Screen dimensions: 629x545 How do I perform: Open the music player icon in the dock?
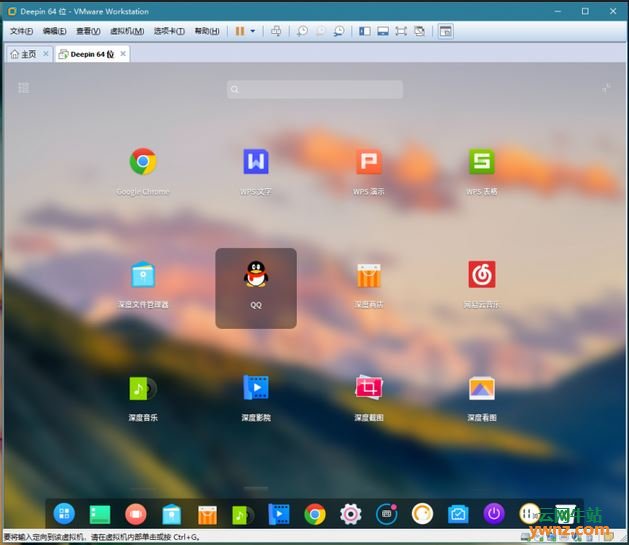click(243, 515)
